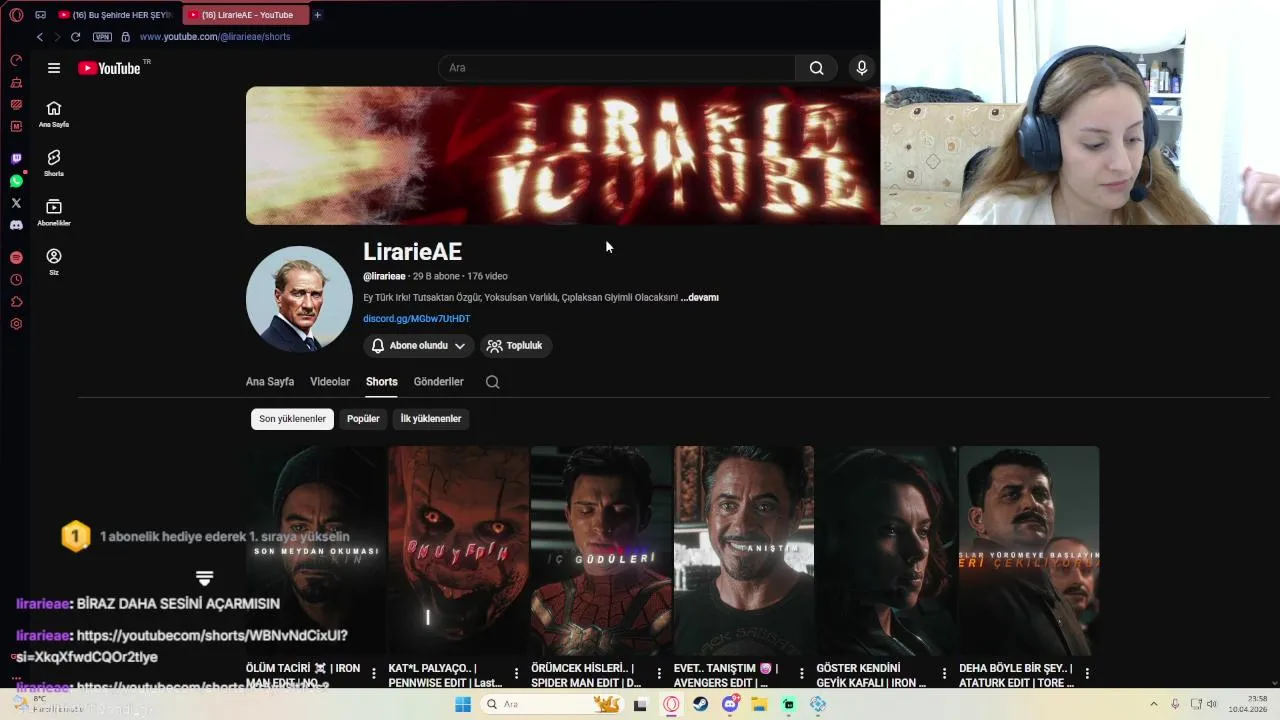Select the 'LirarieAE - YouTube' browser tab
Viewport: 1280px width, 720px height.
click(x=247, y=15)
